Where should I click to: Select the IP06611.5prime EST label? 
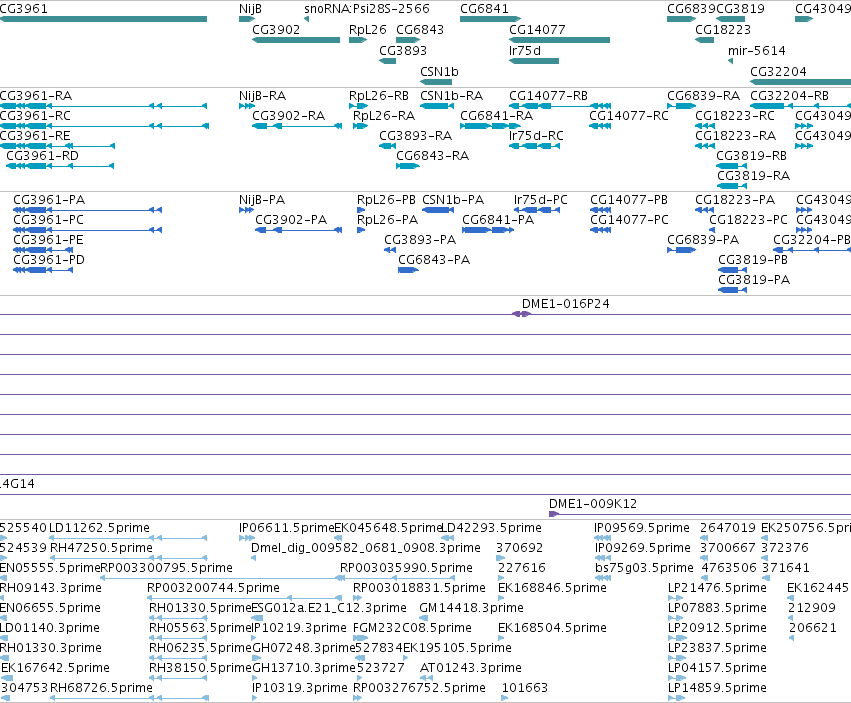click(287, 528)
